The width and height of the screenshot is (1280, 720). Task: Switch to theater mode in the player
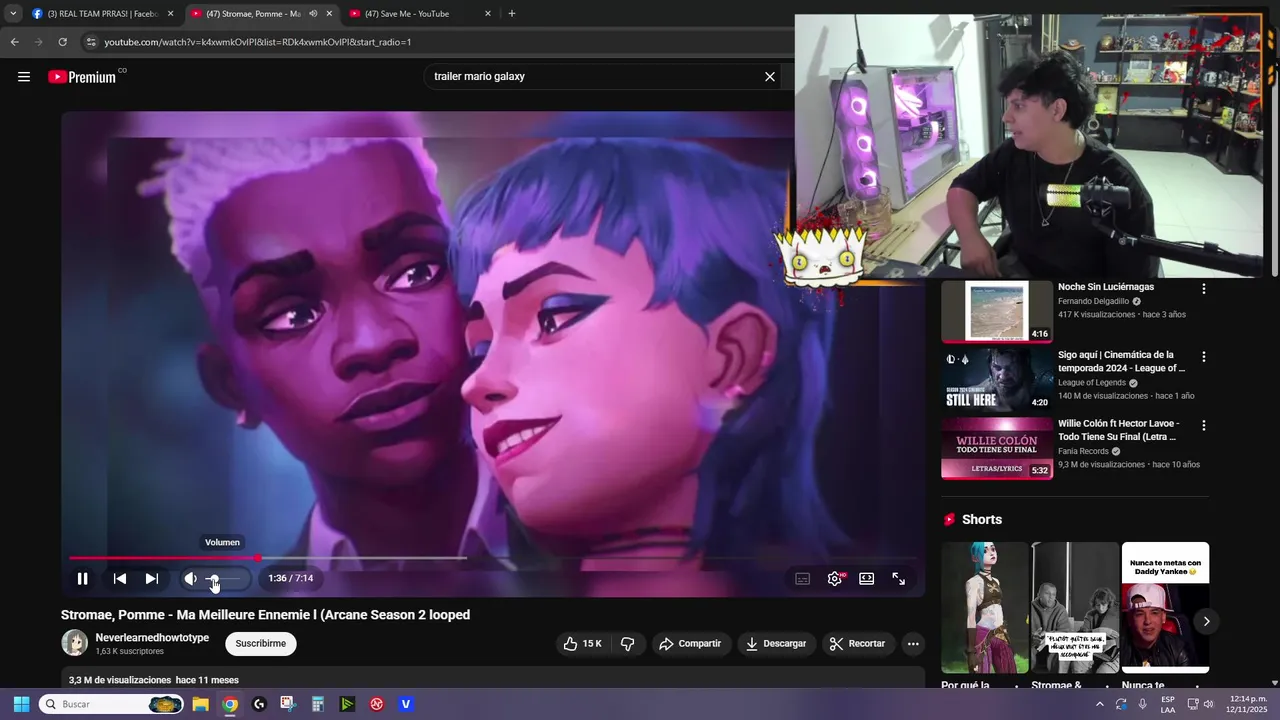point(867,578)
